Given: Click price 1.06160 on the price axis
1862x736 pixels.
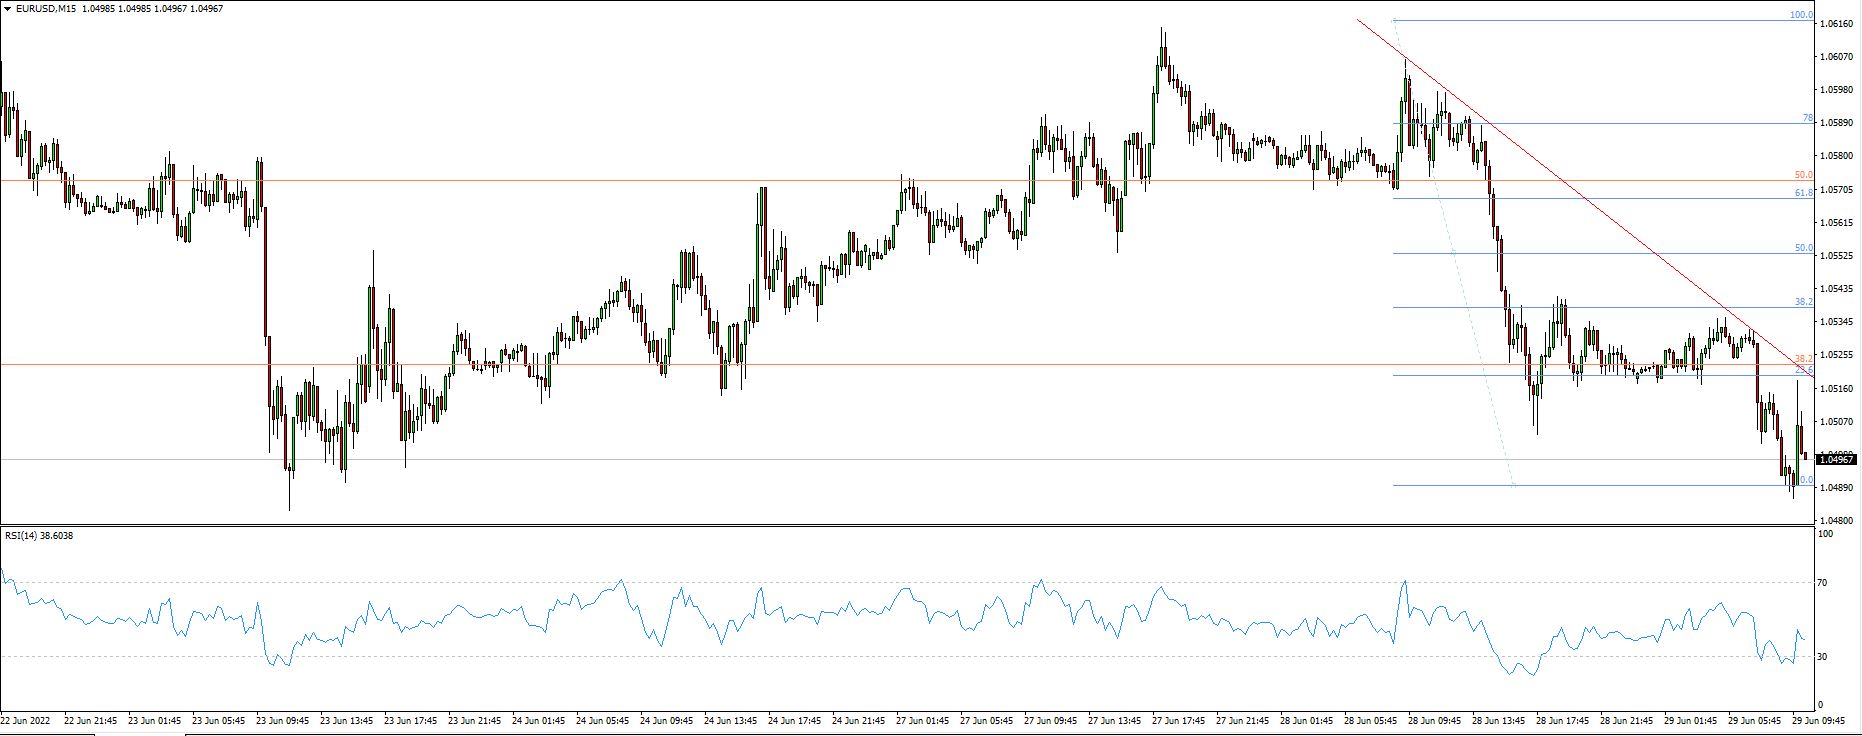Looking at the screenshot, I should pyautogui.click(x=1837, y=23).
